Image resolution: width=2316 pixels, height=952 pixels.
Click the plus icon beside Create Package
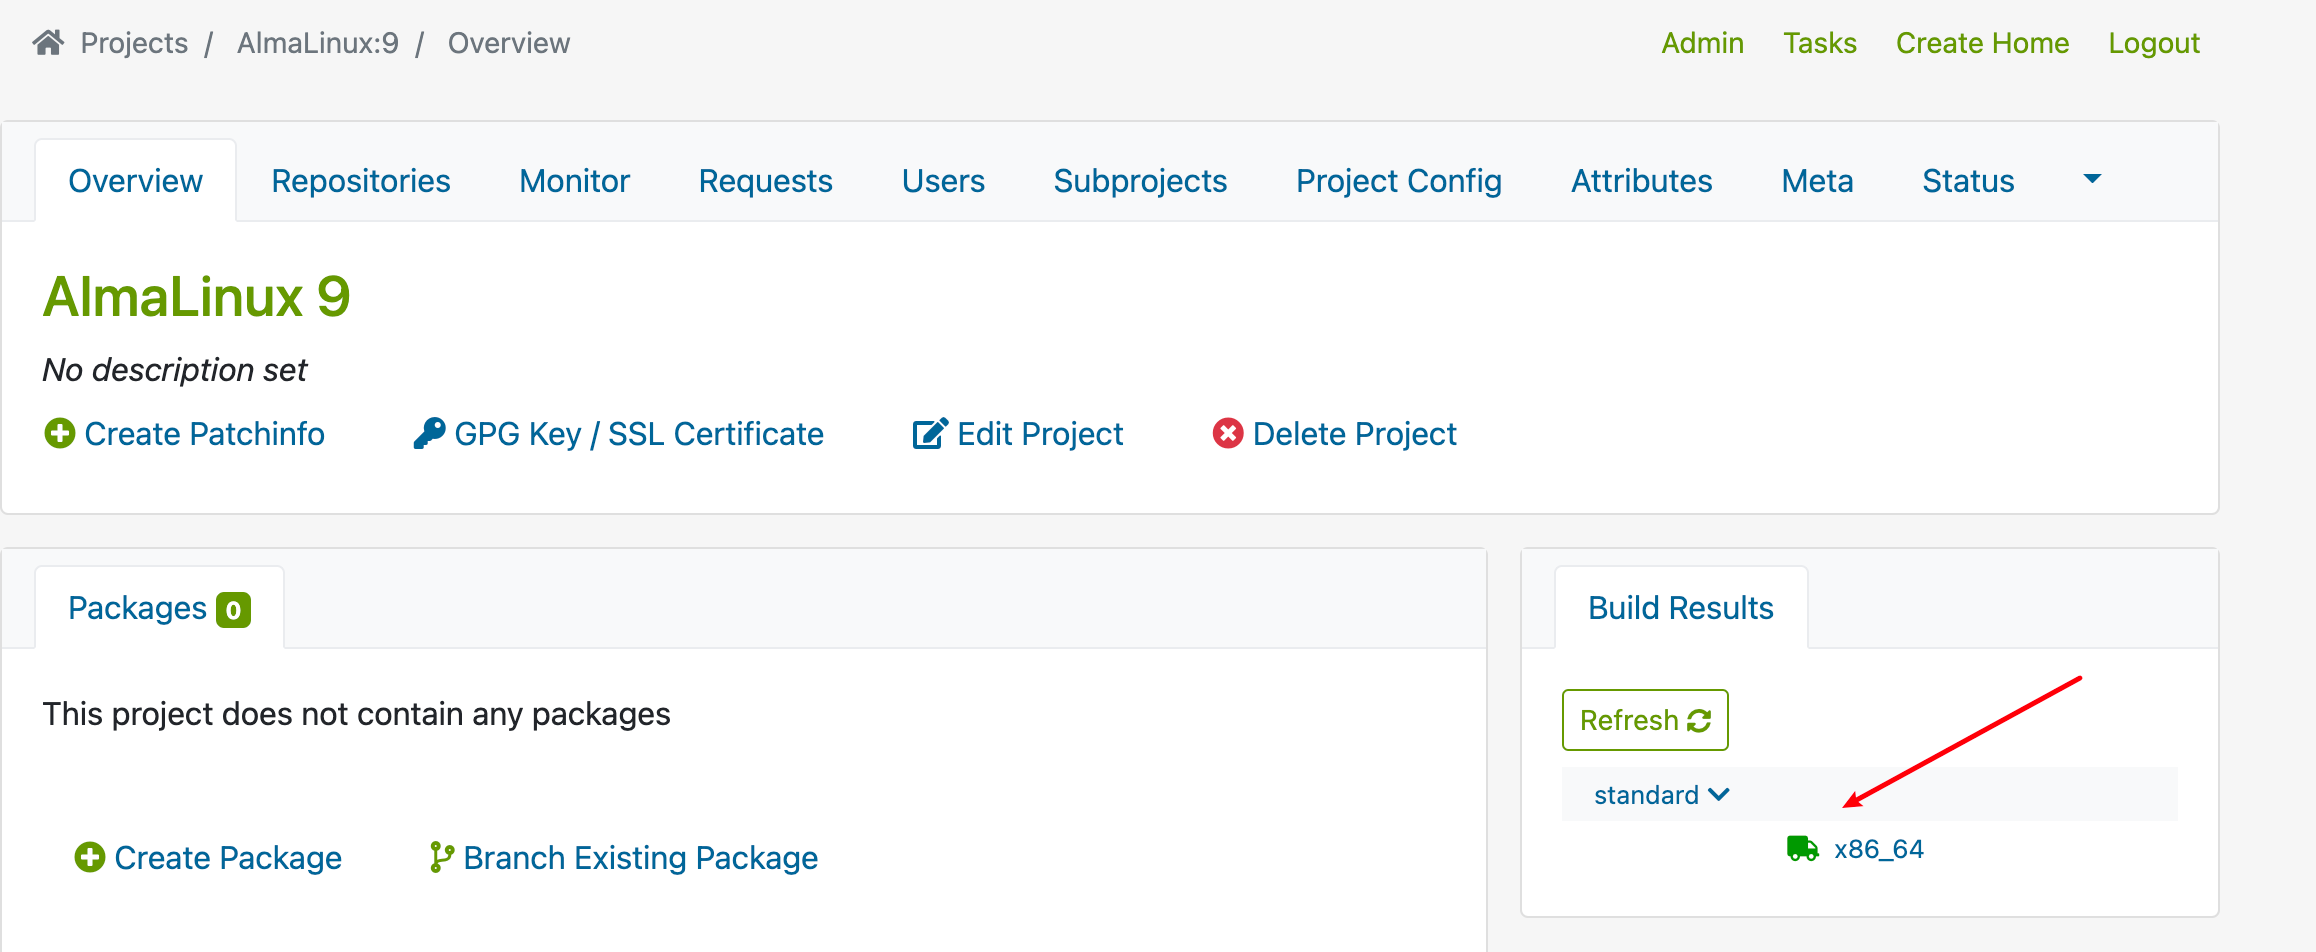click(x=90, y=858)
